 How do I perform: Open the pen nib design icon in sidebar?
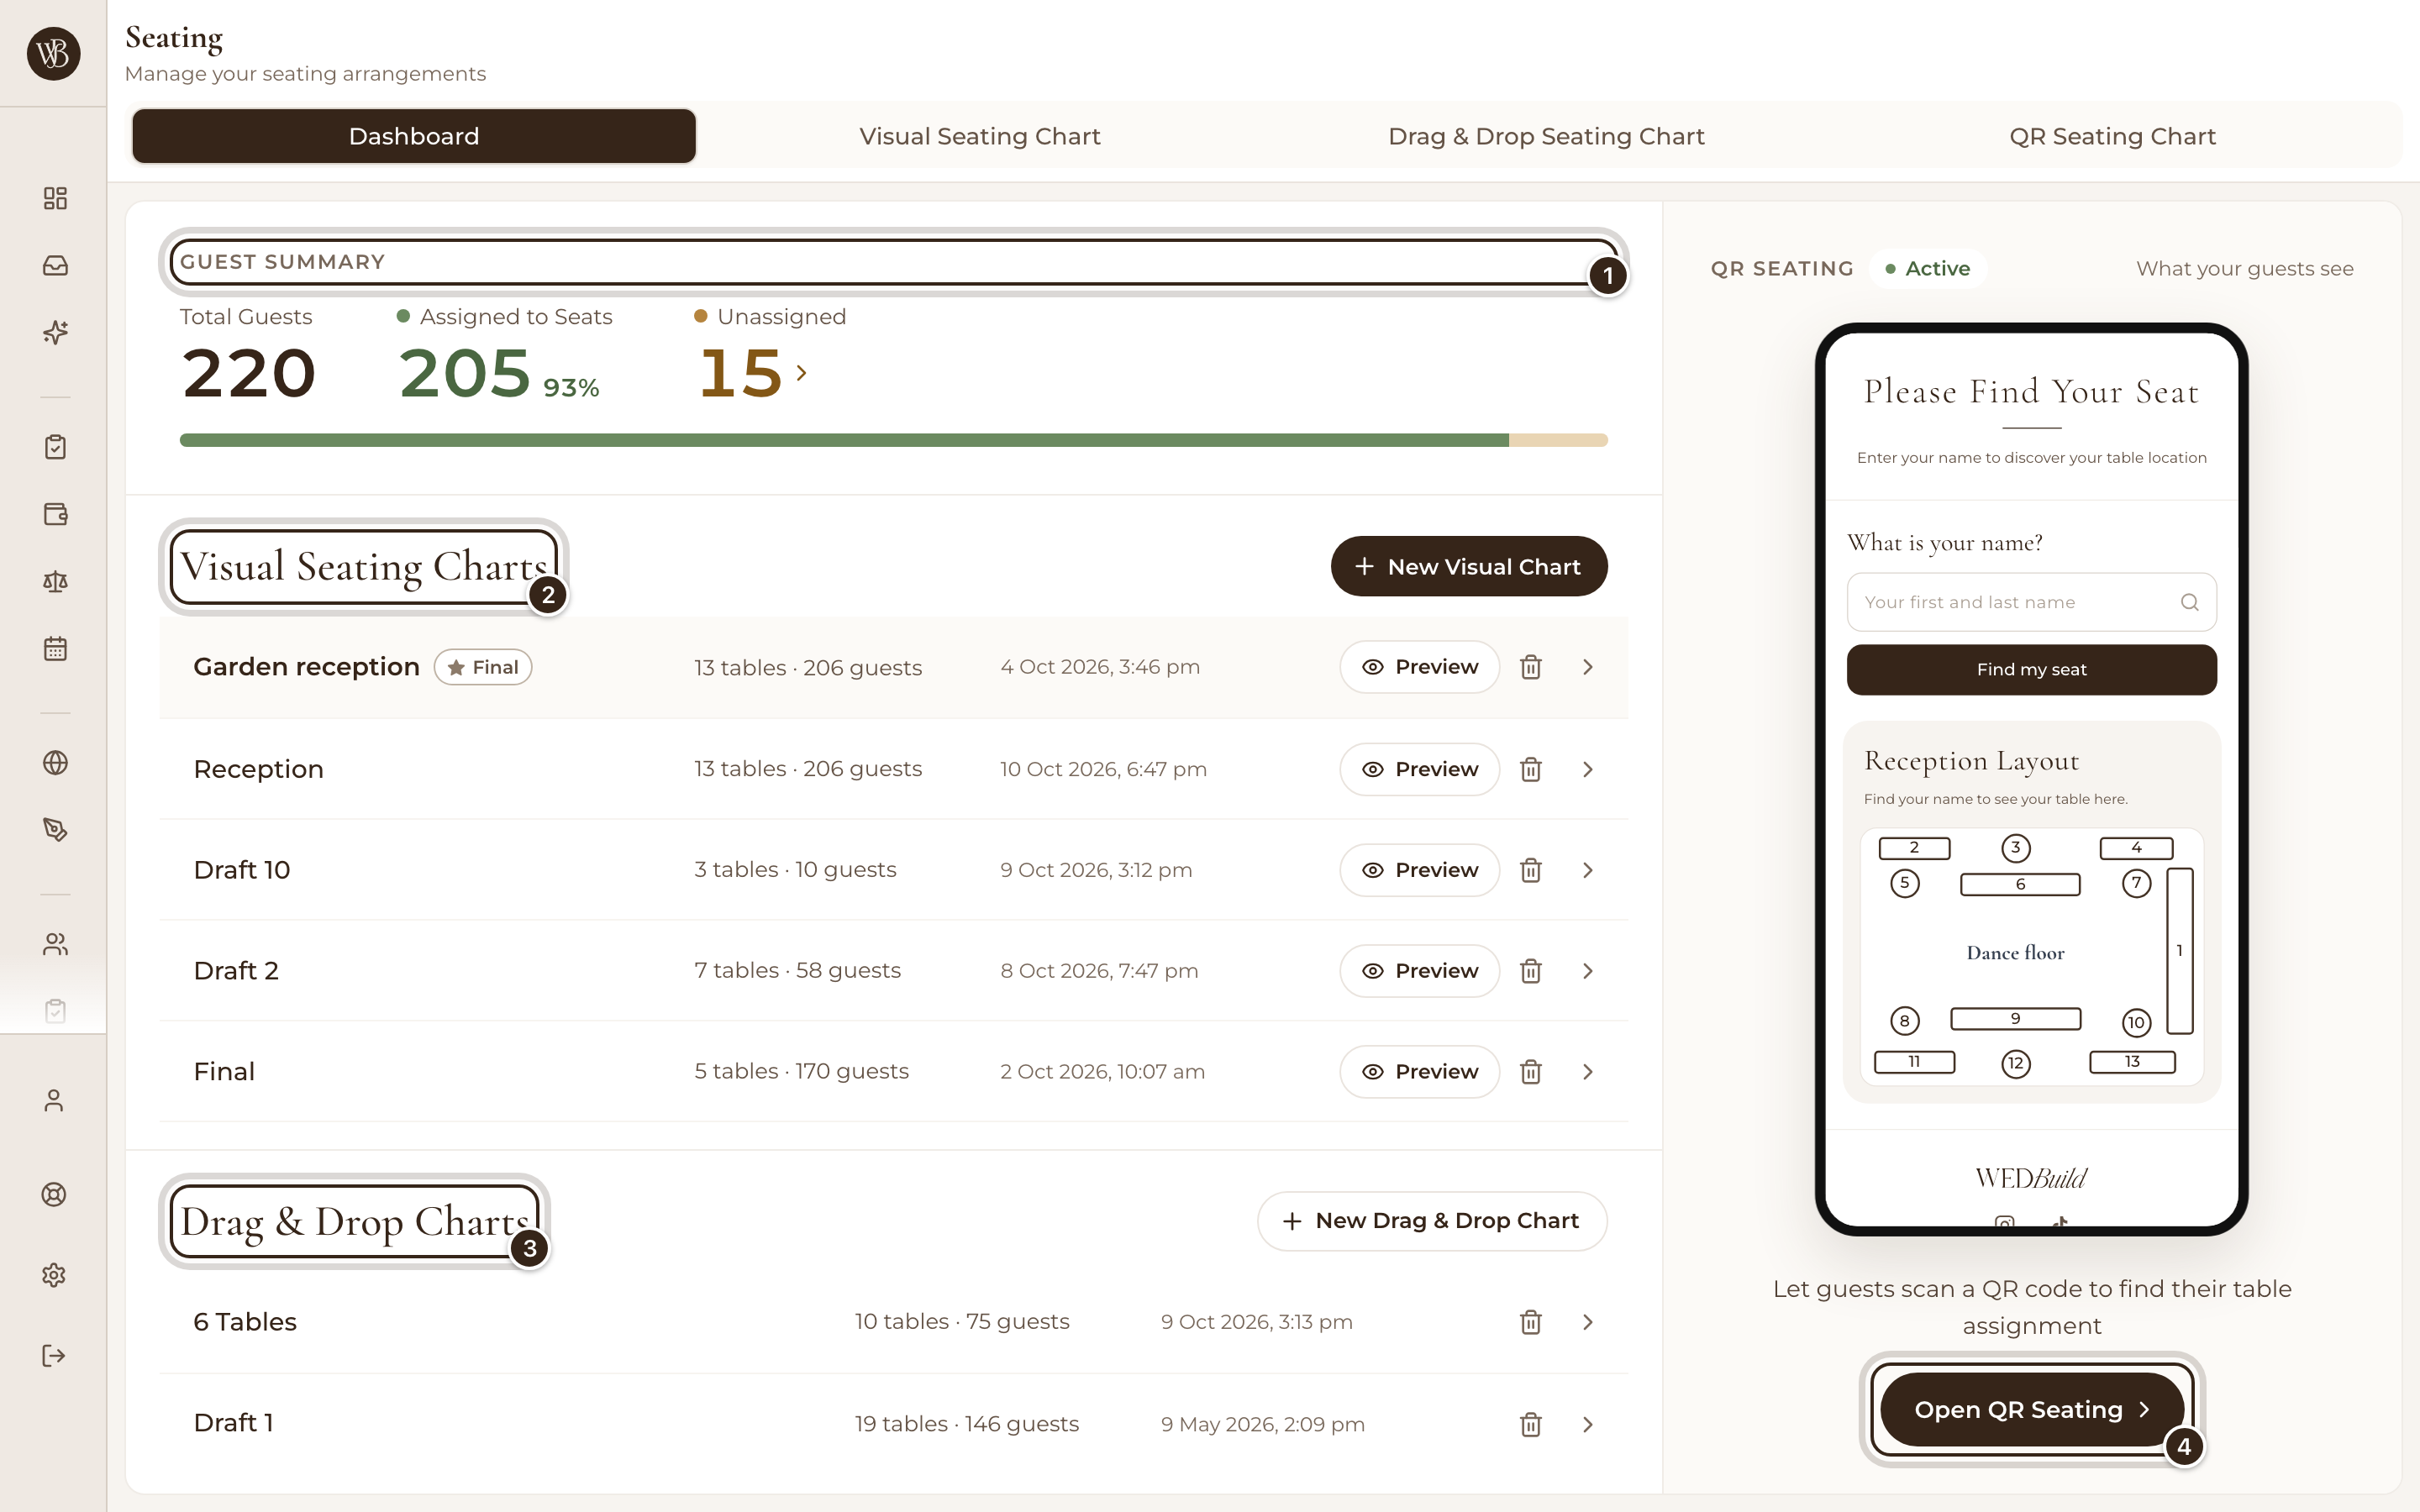(55, 830)
